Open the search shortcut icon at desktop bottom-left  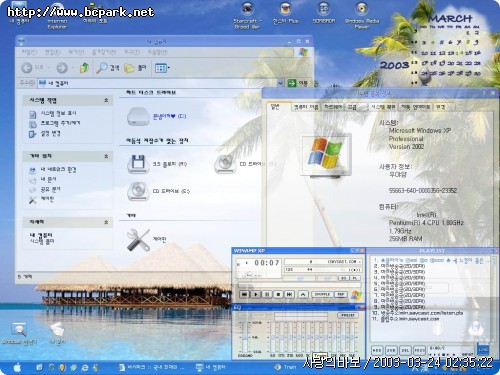coord(19,330)
